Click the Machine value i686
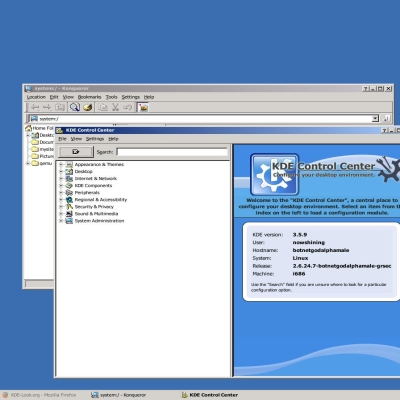The height and width of the screenshot is (400, 400). coord(299,274)
